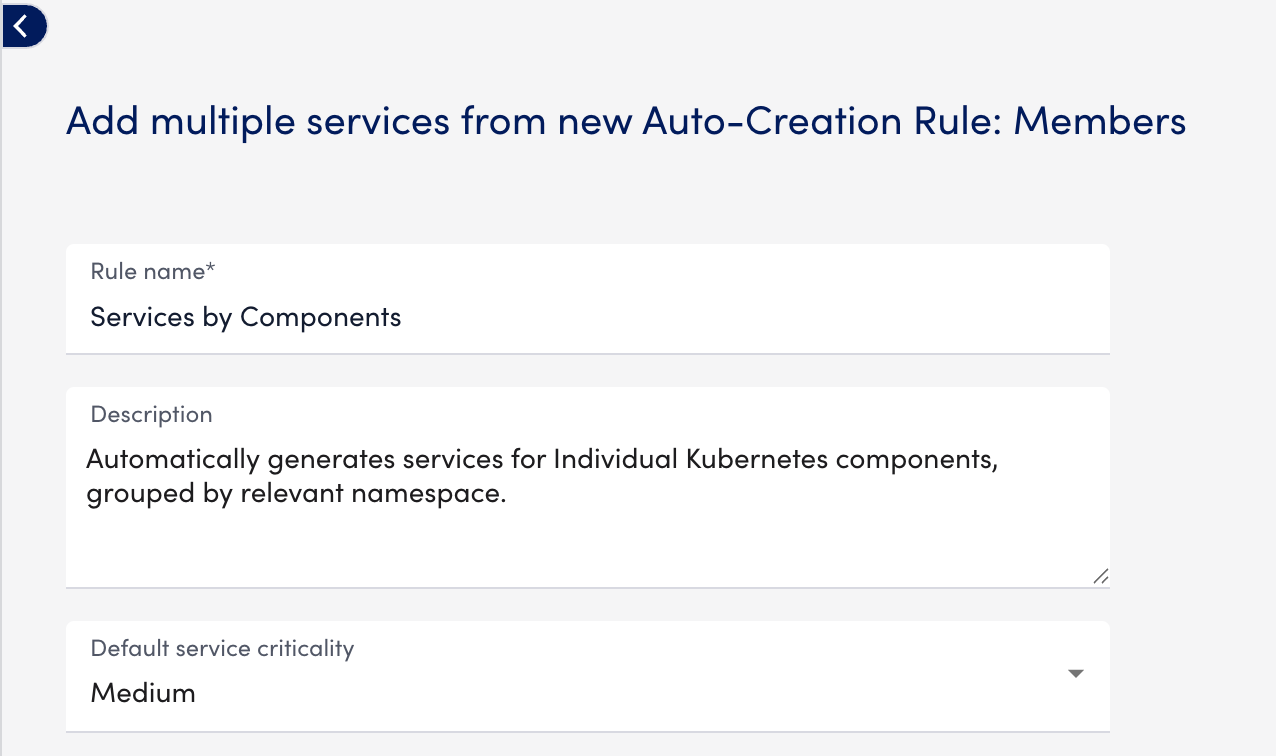This screenshot has height=756, width=1276.
Task: Click the "Rule name*" field label
Action: 153,271
